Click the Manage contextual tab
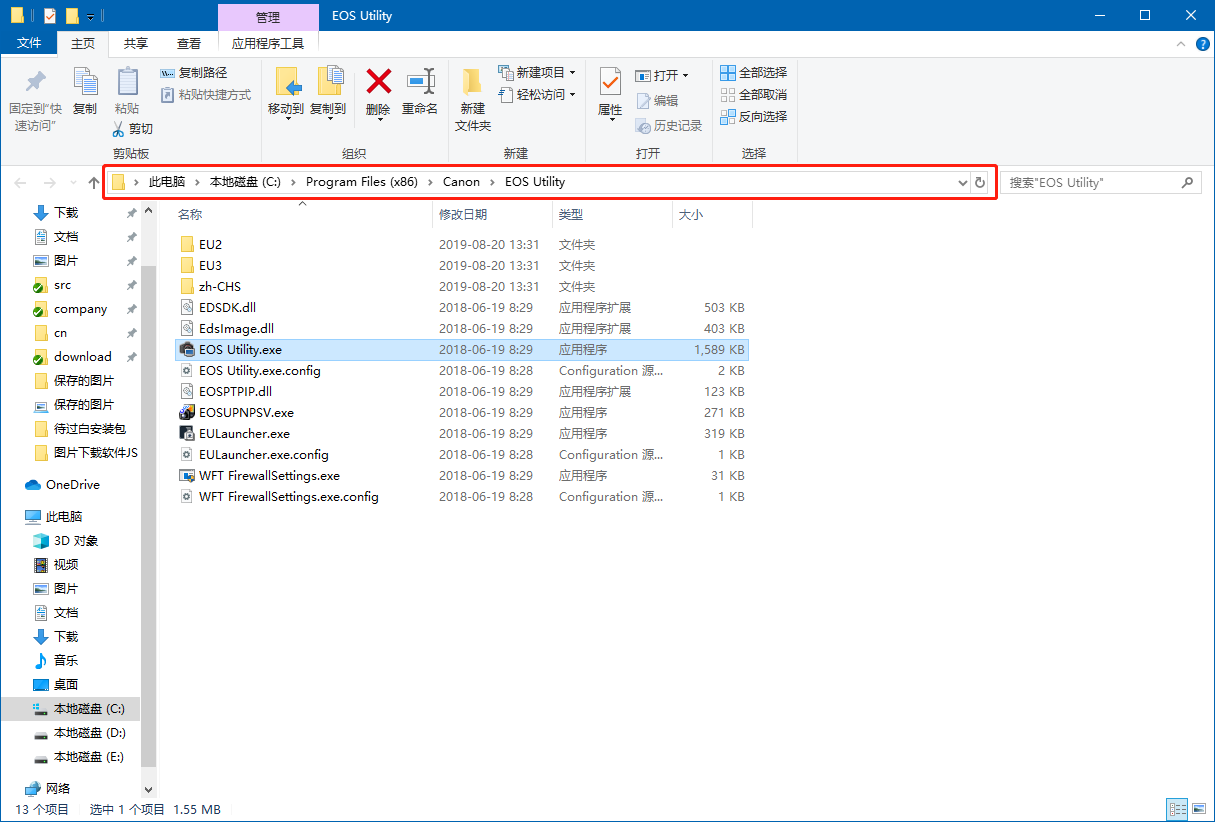Viewport: 1215px width, 822px height. pos(268,17)
